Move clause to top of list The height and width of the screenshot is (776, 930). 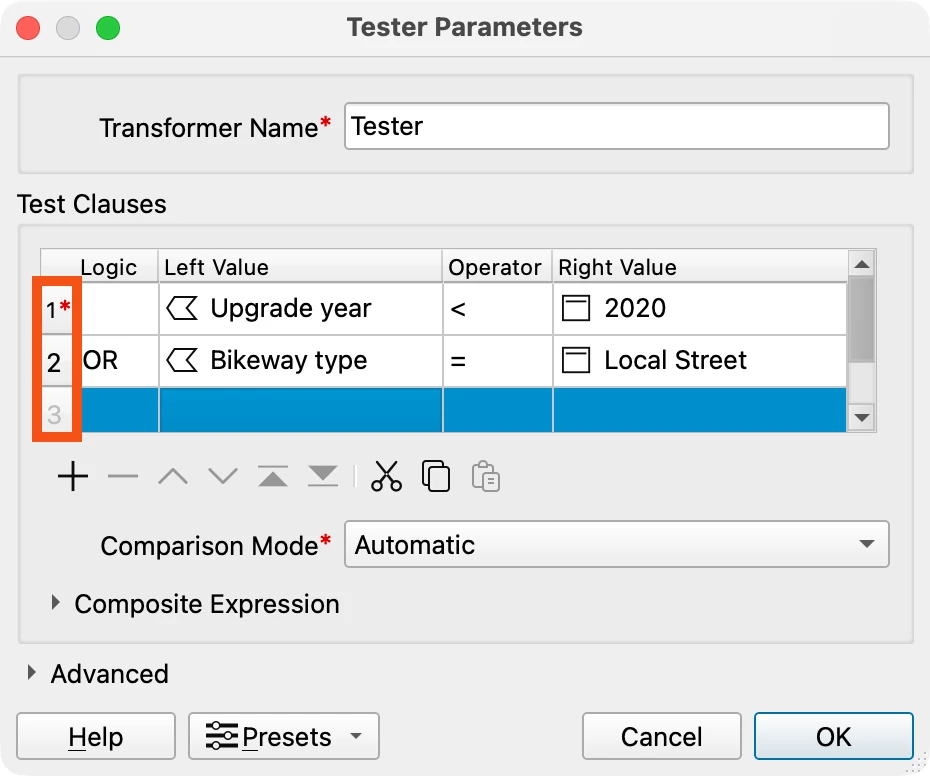[x=273, y=476]
